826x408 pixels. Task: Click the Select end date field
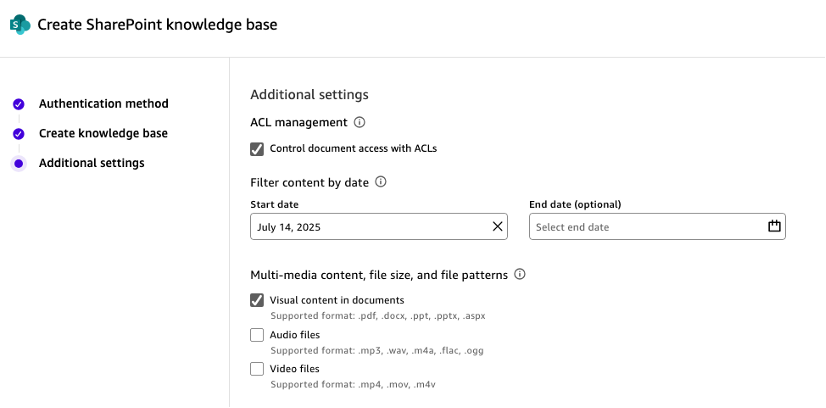(x=657, y=226)
